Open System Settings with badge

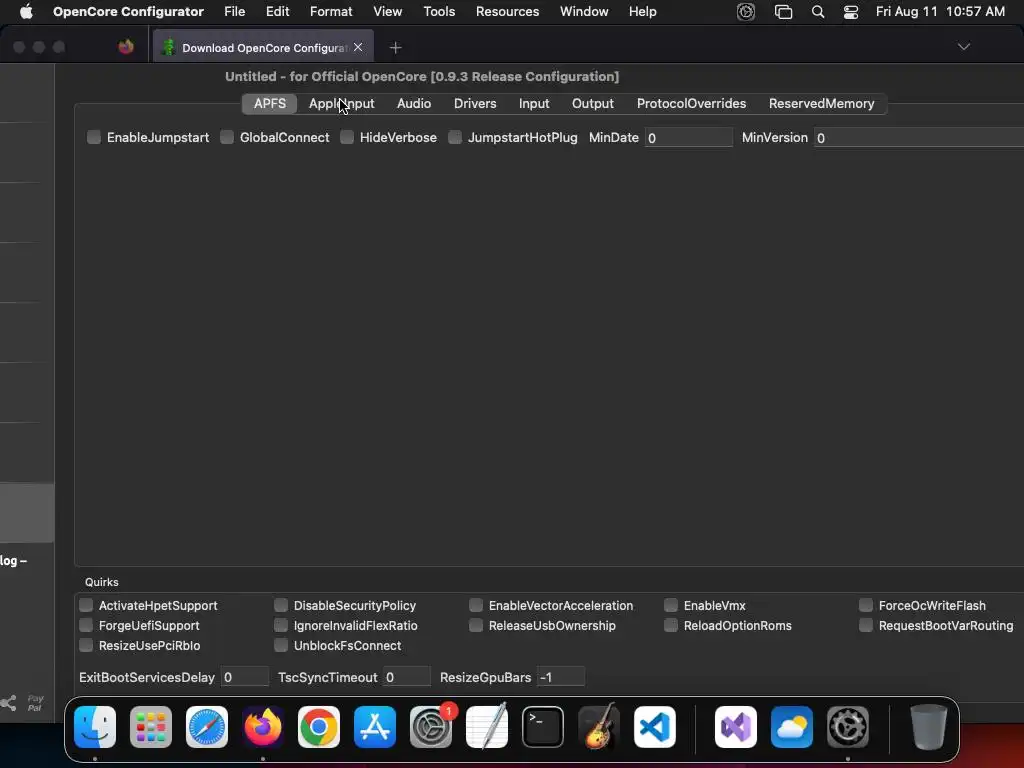click(x=431, y=727)
